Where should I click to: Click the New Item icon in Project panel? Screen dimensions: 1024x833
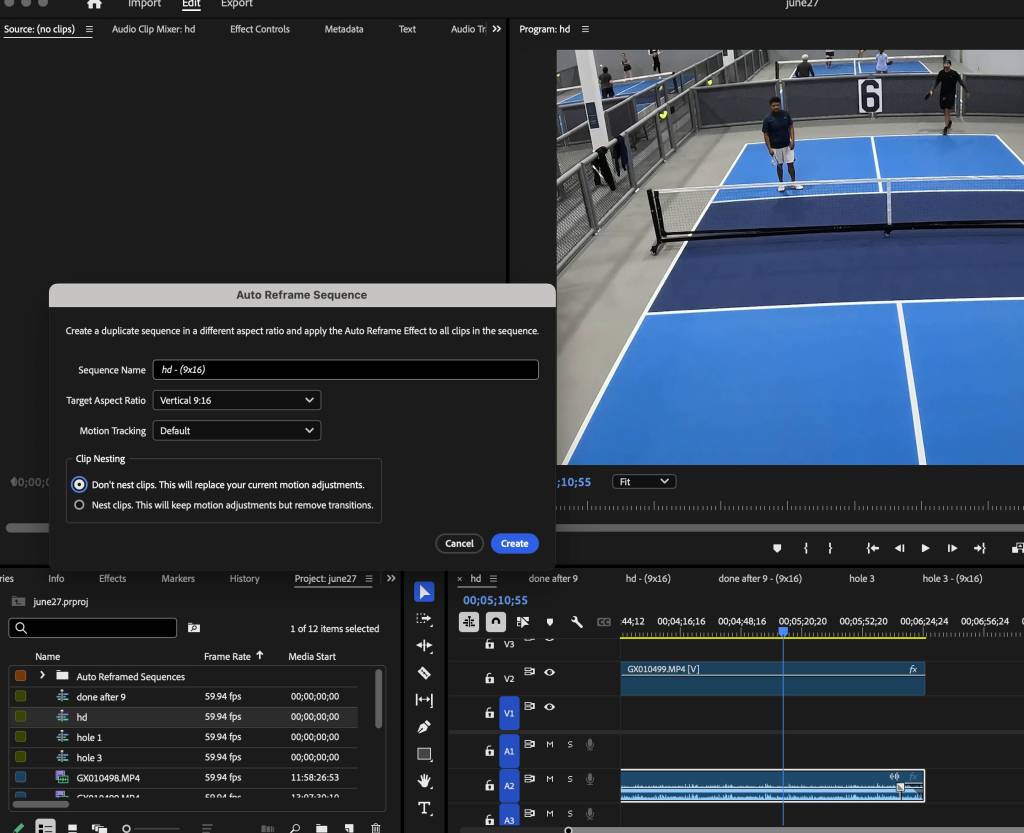click(x=349, y=828)
